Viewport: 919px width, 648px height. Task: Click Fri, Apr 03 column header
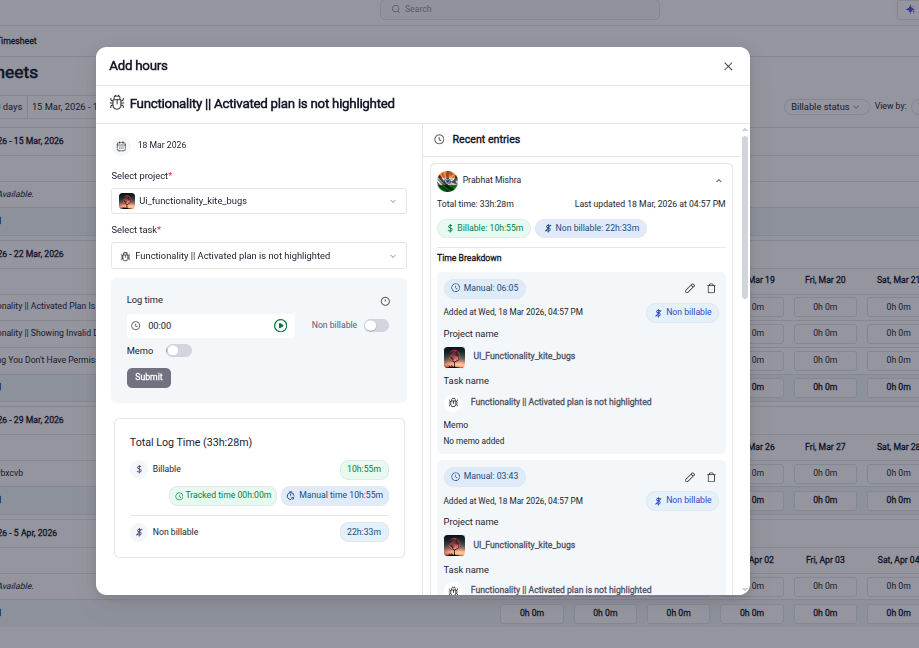(825, 560)
